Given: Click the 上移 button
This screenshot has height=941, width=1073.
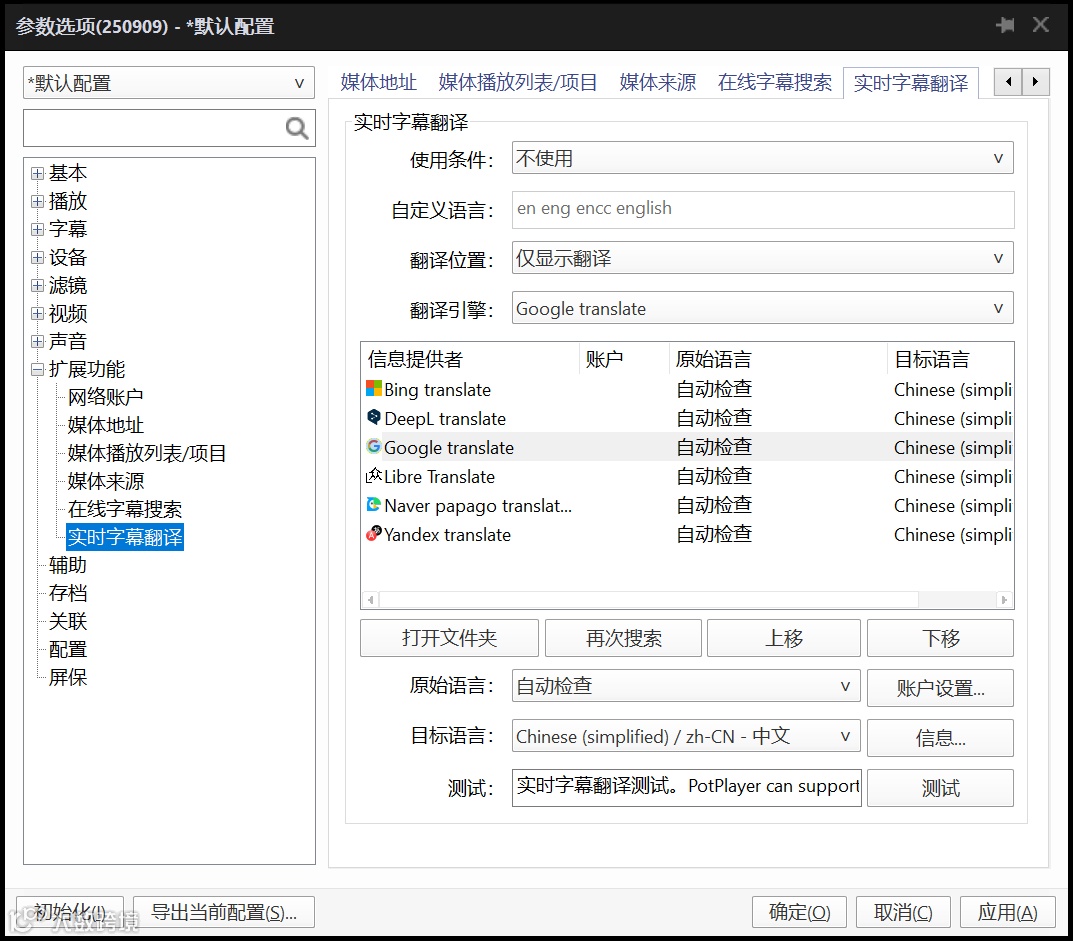Looking at the screenshot, I should (784, 638).
